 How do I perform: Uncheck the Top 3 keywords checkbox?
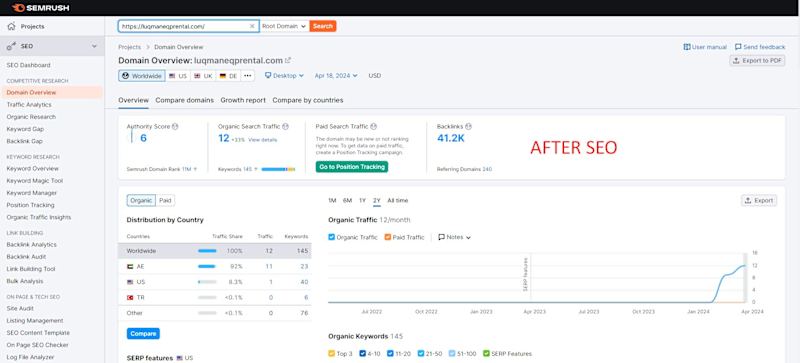(x=332, y=353)
